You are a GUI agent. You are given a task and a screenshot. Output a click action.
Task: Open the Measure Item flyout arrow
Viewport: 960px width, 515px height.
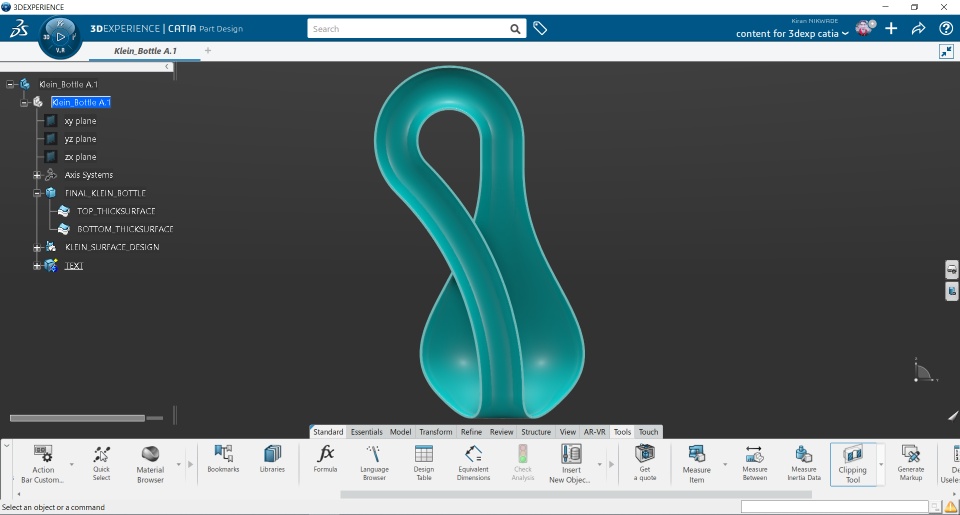click(x=725, y=465)
